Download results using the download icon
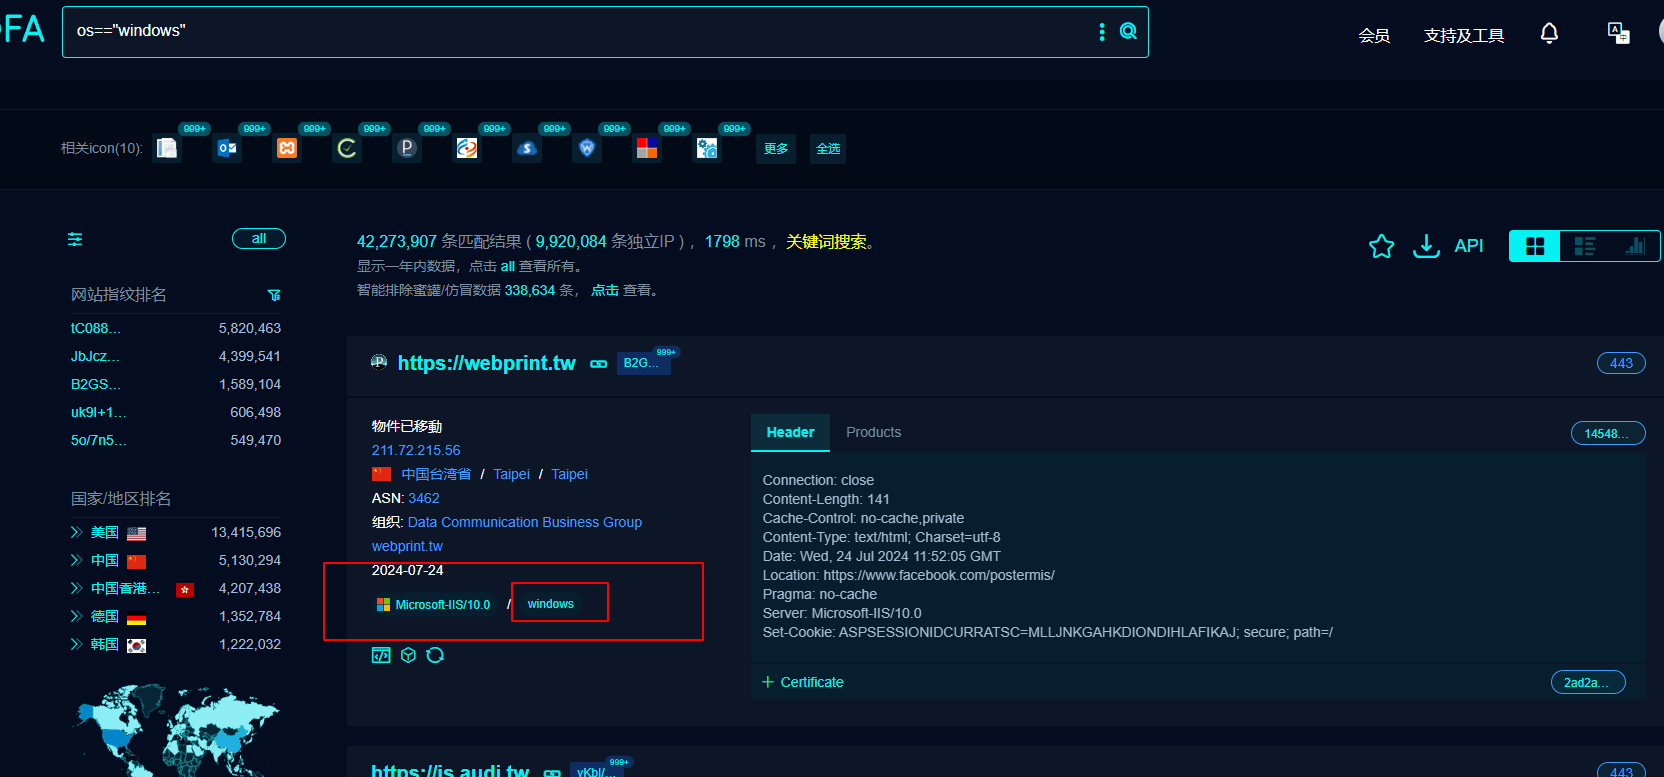 (1426, 246)
